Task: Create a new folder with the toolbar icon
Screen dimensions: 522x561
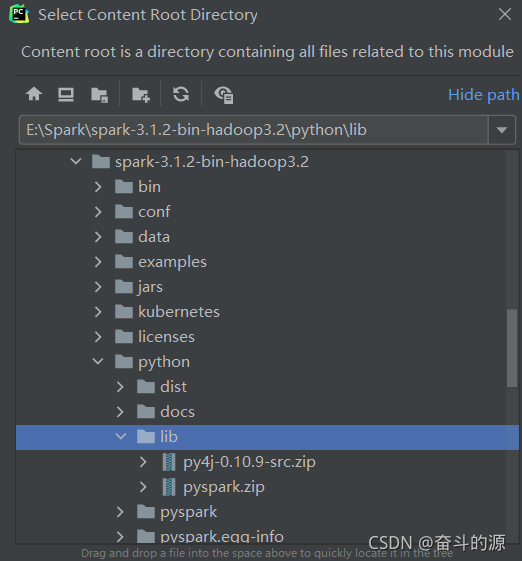Action: 141,95
